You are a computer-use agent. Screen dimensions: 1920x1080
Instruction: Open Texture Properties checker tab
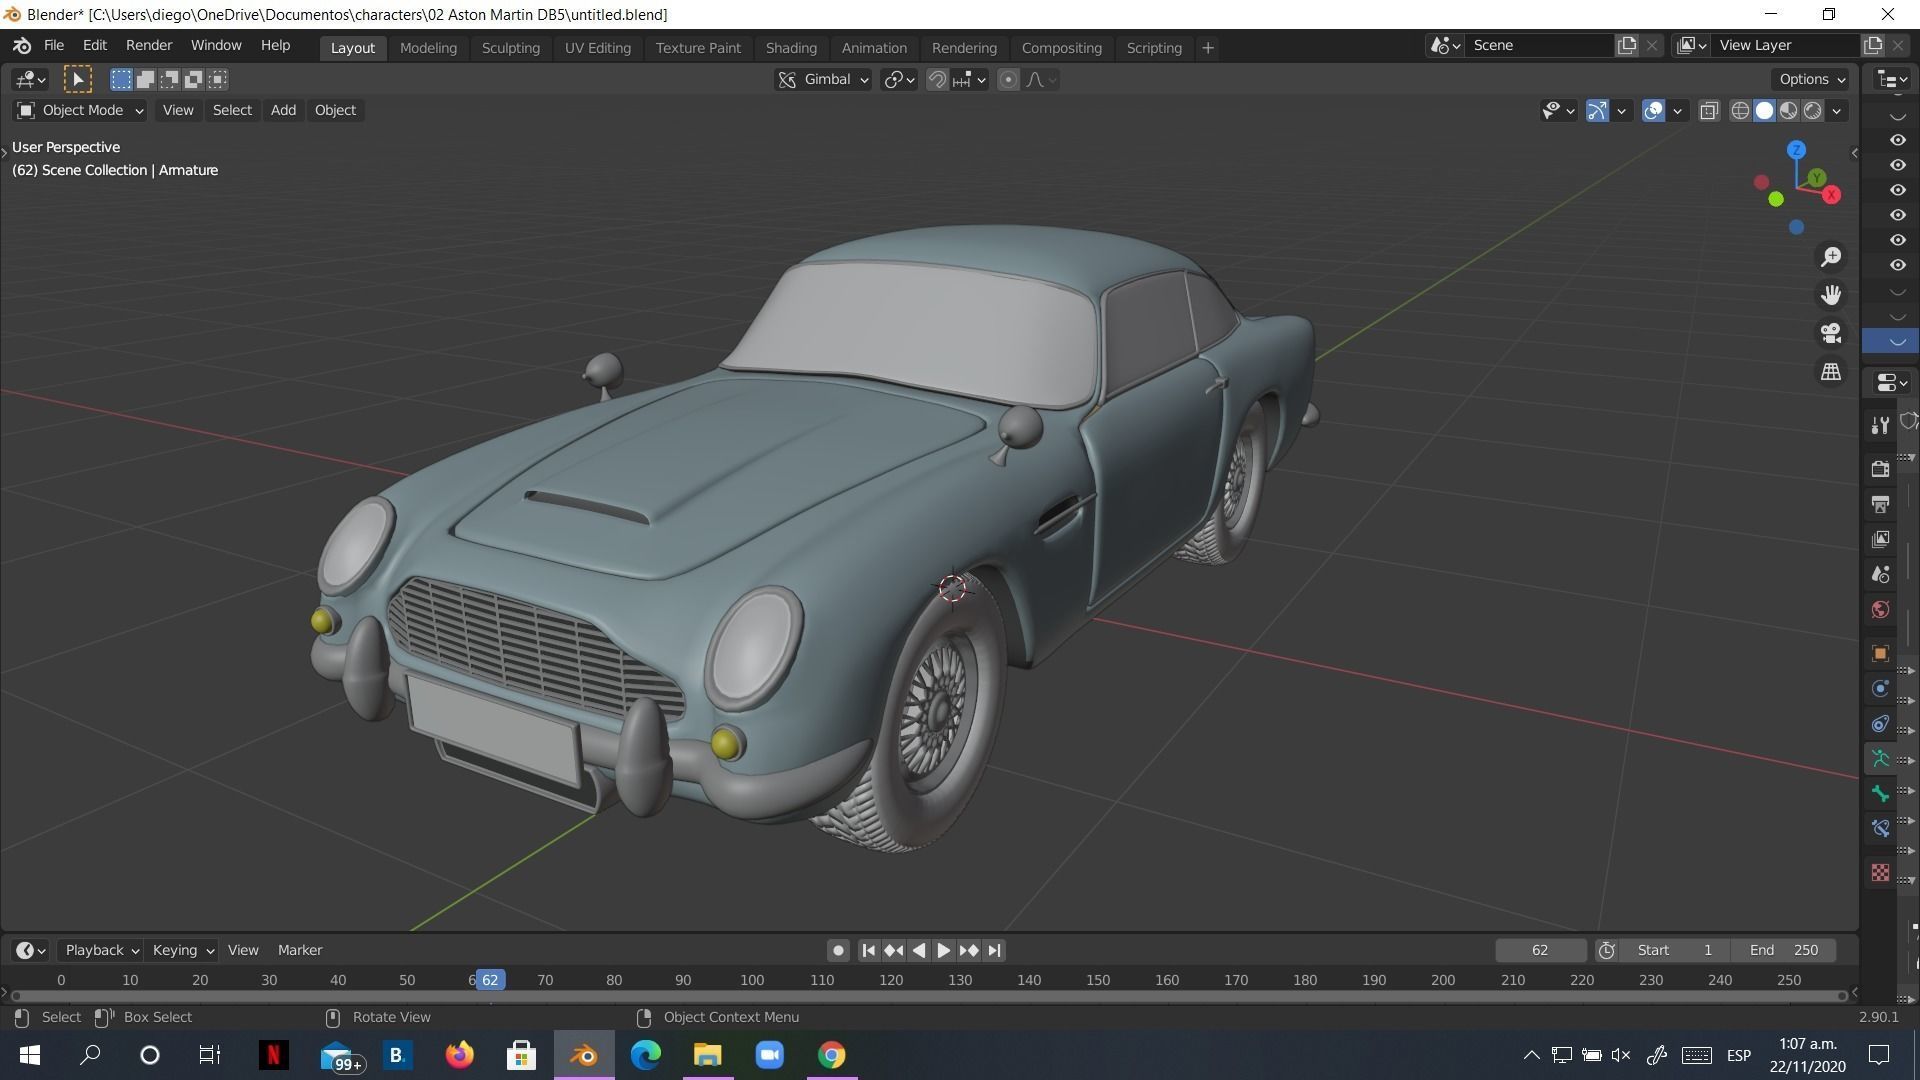tap(1880, 872)
